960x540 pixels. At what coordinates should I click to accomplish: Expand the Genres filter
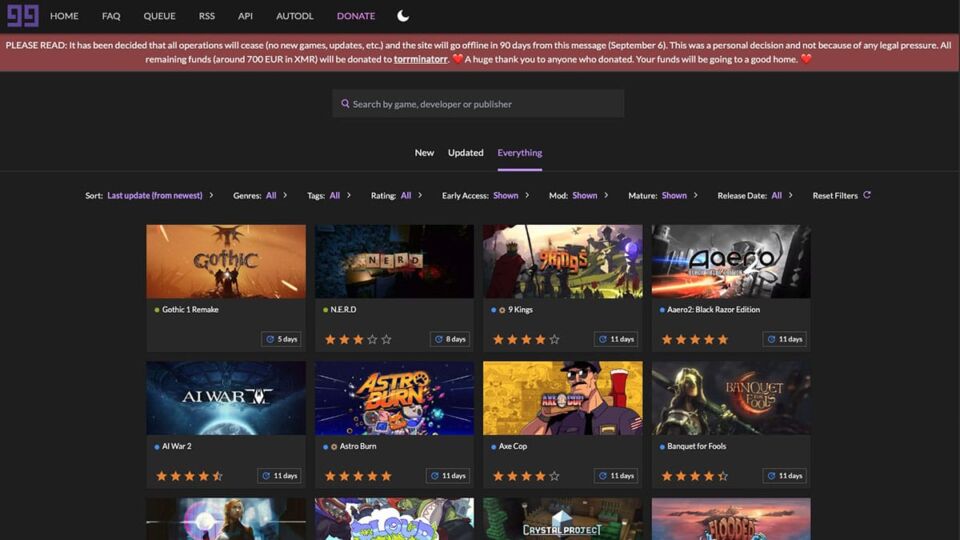260,195
